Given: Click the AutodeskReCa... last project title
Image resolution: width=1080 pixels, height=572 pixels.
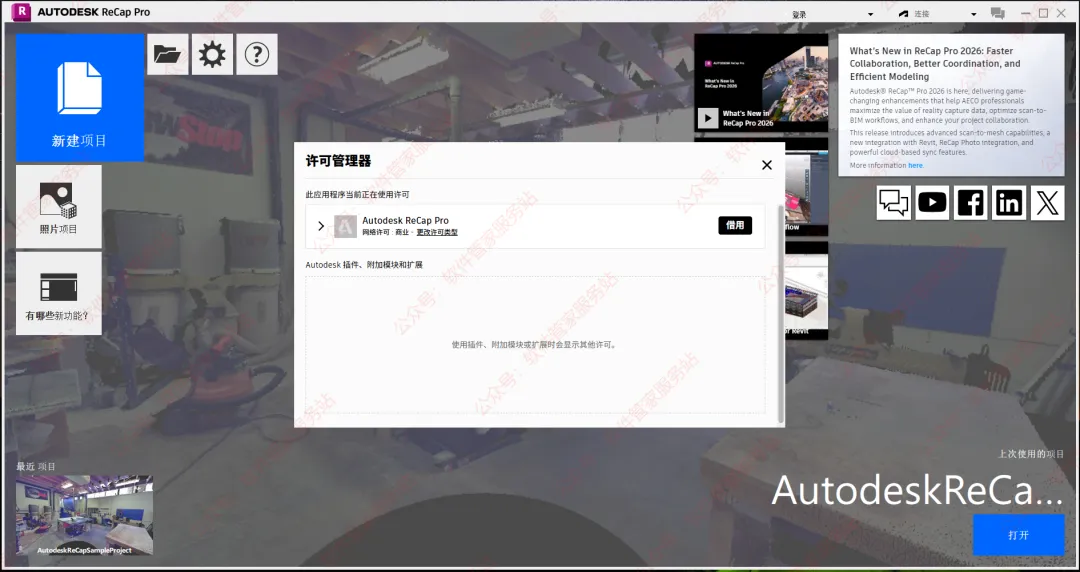Looking at the screenshot, I should click(x=917, y=490).
